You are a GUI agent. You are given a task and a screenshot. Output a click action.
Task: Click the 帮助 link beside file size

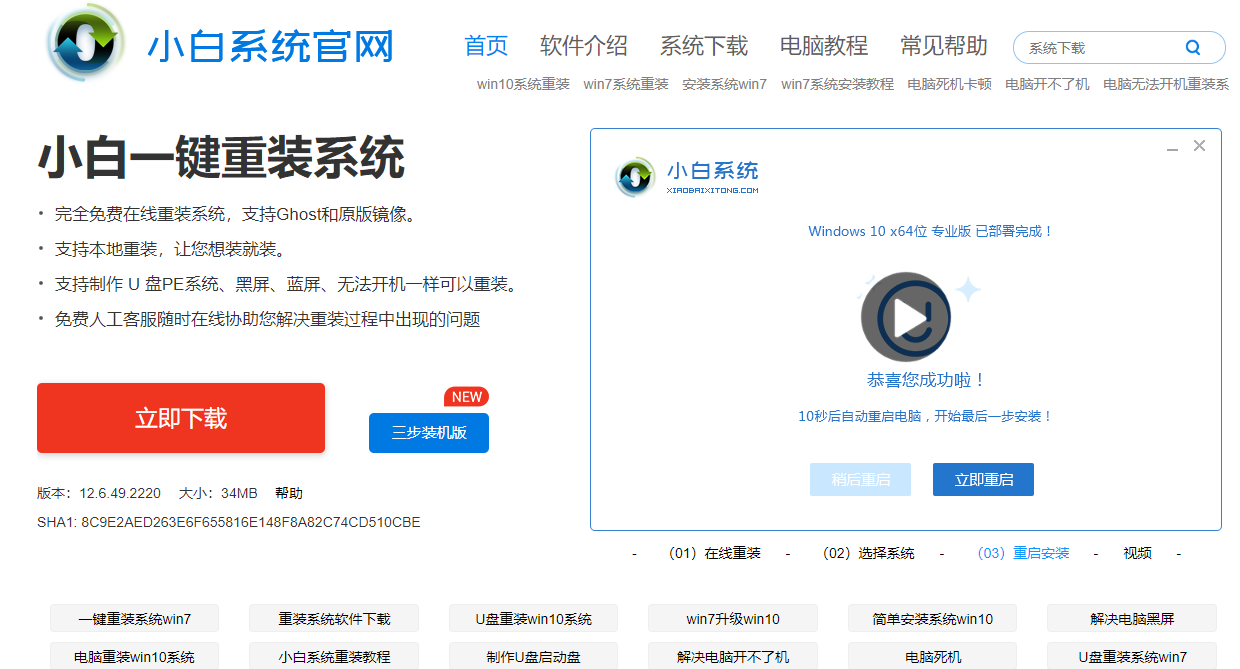point(289,493)
